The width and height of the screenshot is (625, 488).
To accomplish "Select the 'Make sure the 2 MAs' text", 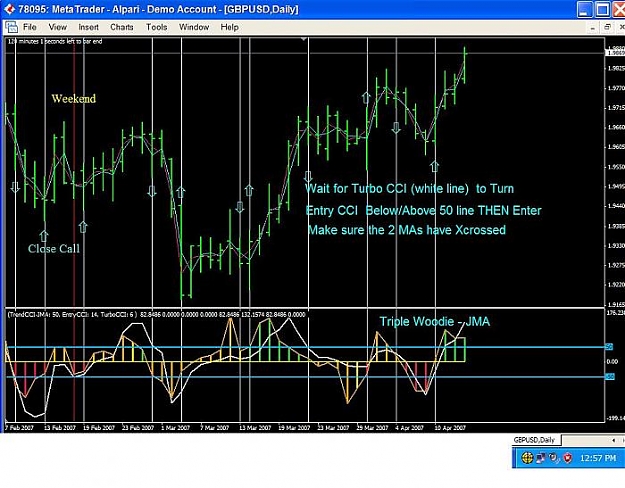I will point(407,230).
